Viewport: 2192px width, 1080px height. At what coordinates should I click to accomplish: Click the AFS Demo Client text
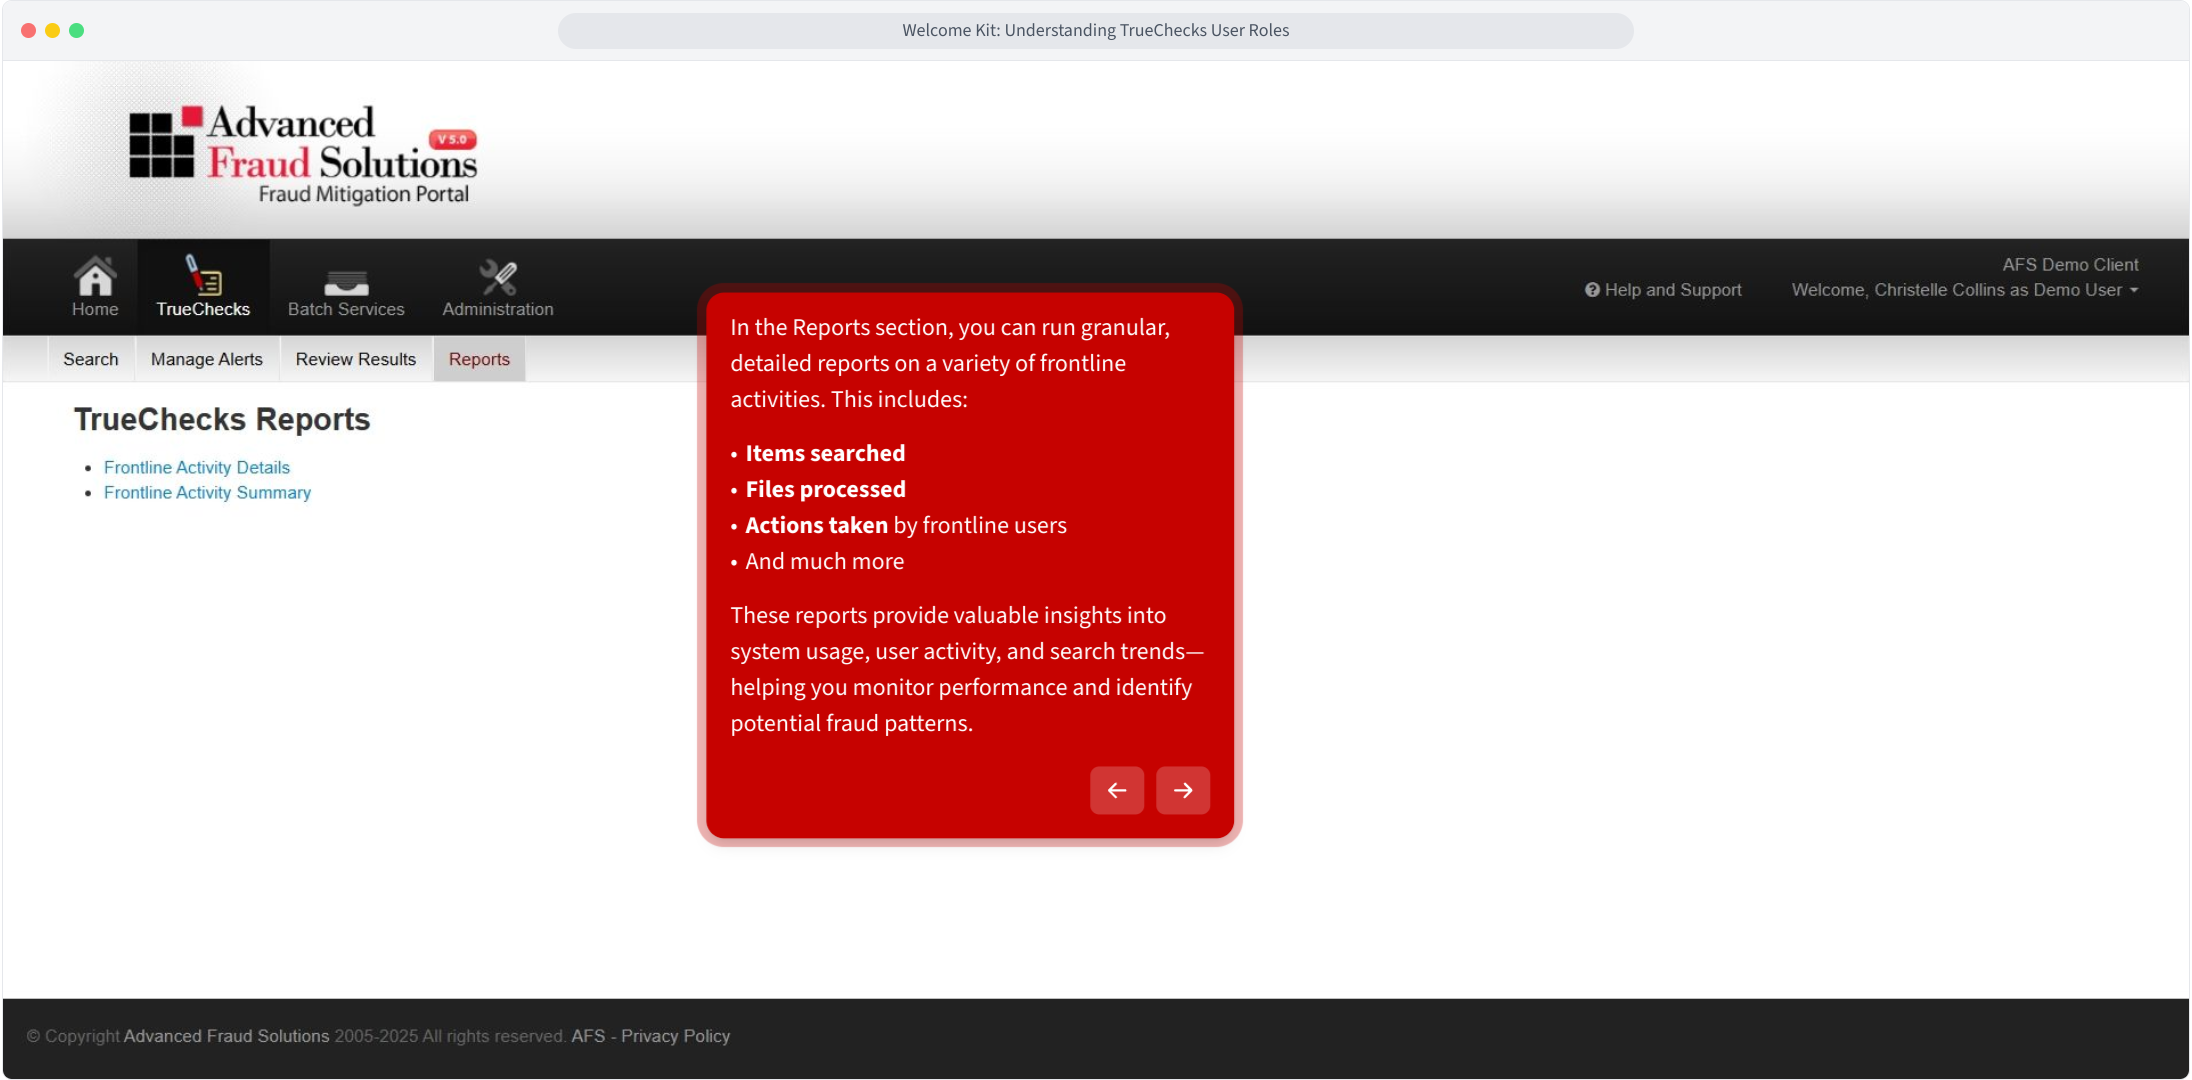[x=2070, y=265]
